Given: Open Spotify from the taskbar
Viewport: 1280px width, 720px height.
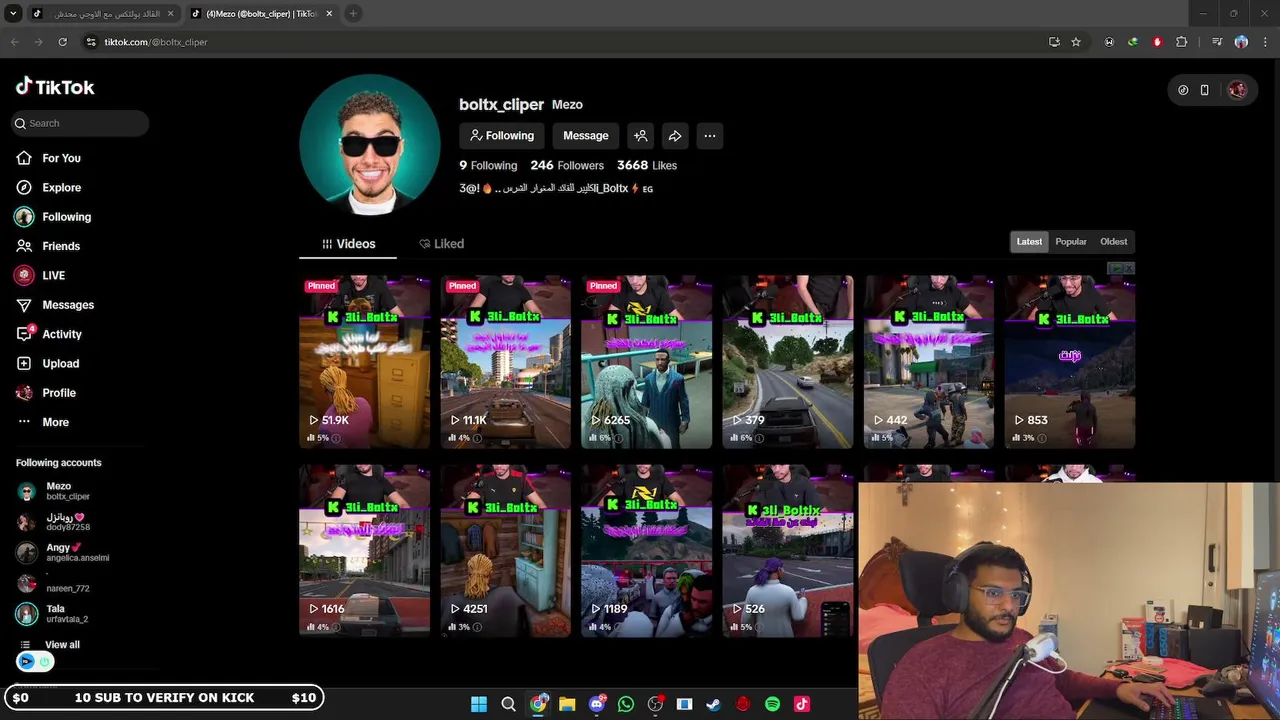Looking at the screenshot, I should point(772,704).
